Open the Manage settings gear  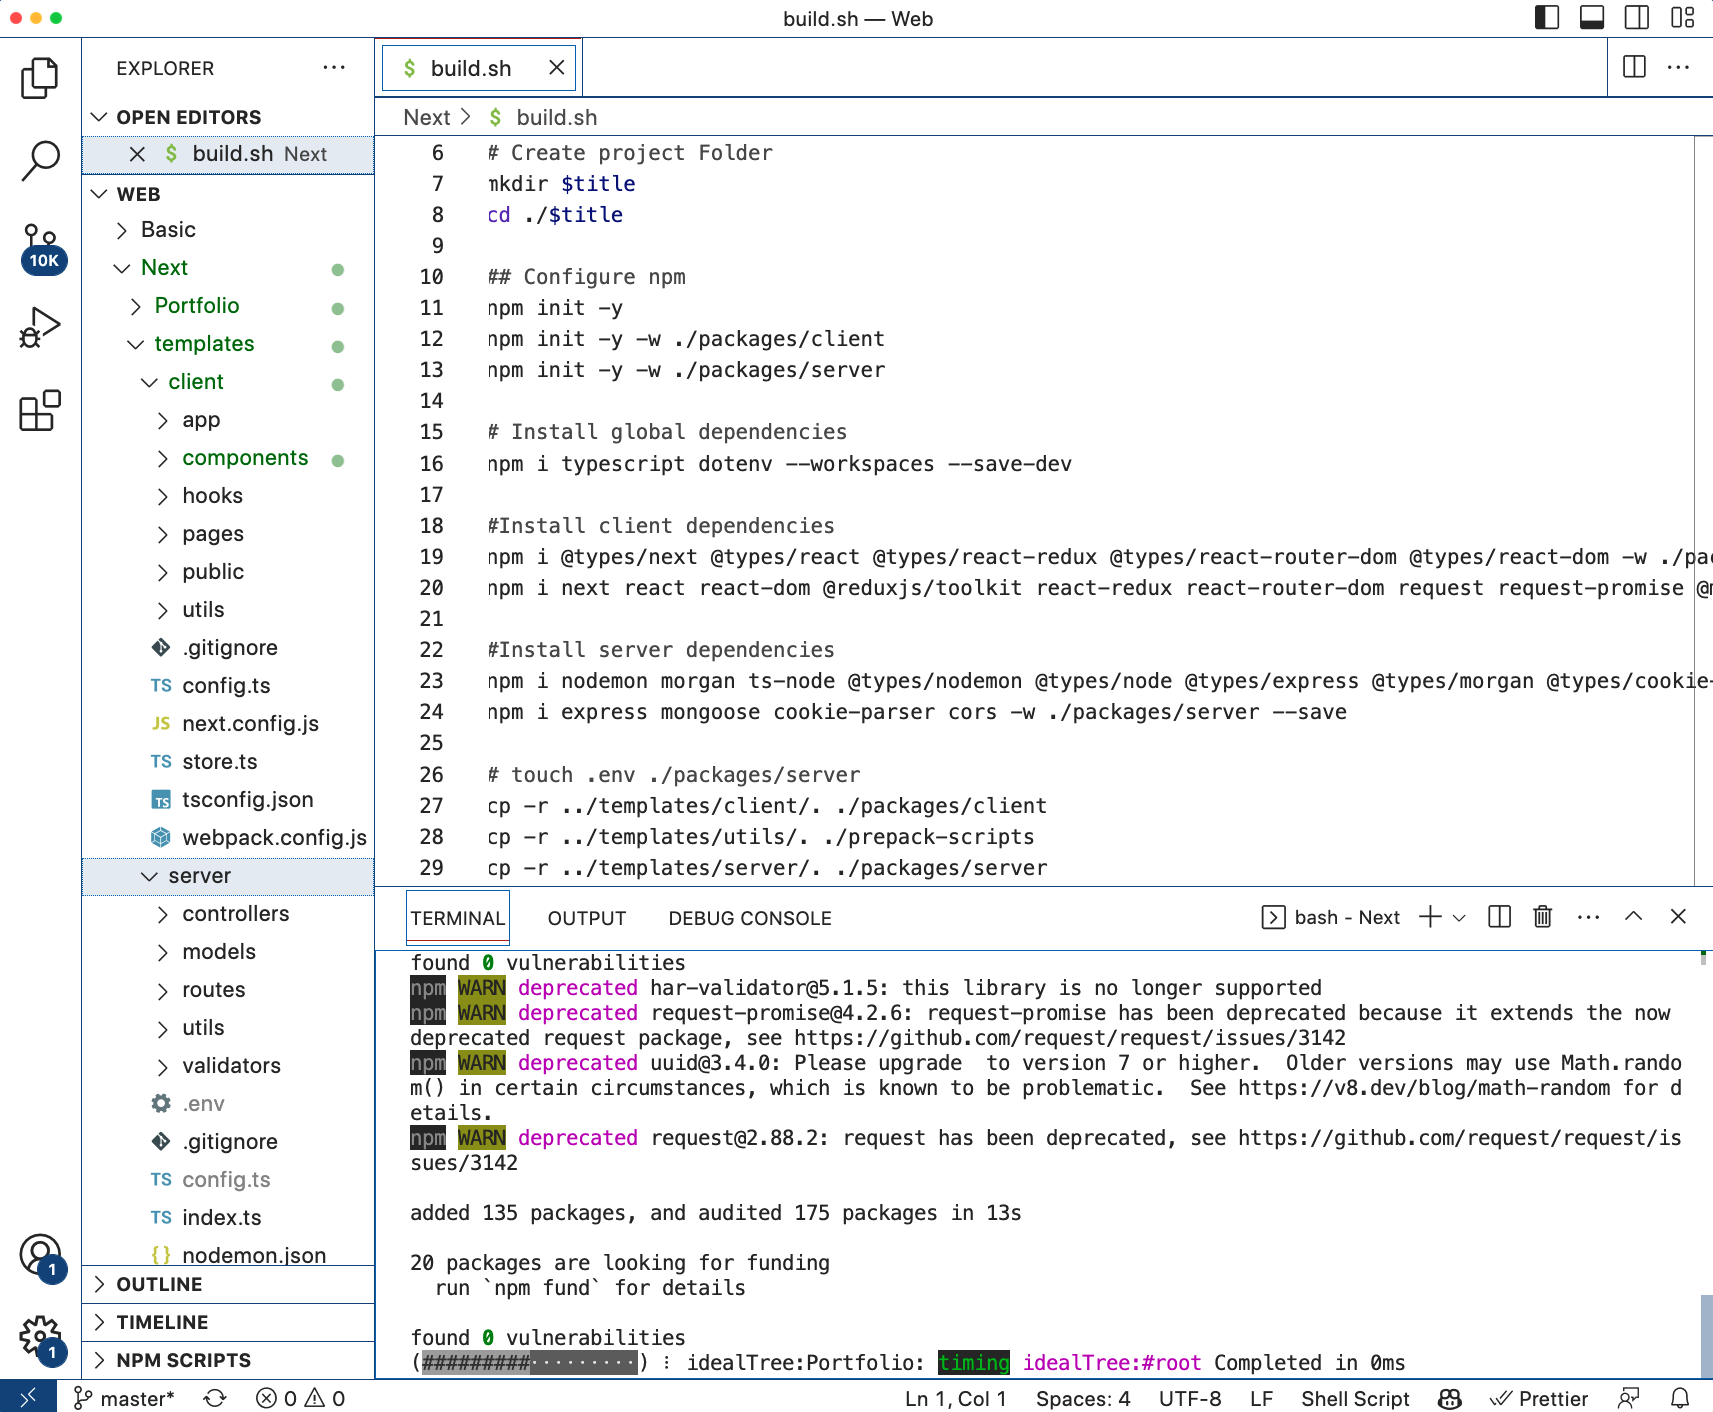[x=40, y=1336]
